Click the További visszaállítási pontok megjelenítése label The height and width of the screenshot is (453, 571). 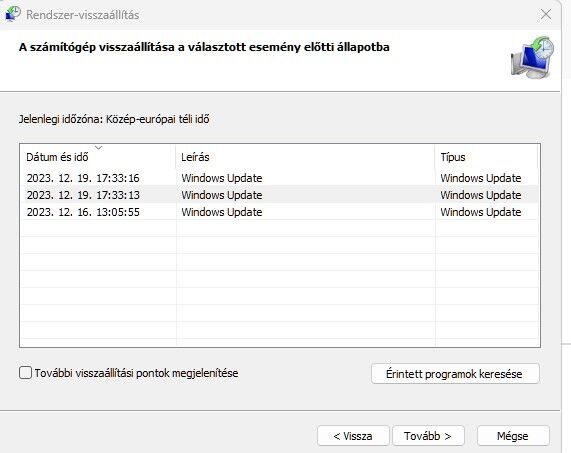tap(136, 373)
